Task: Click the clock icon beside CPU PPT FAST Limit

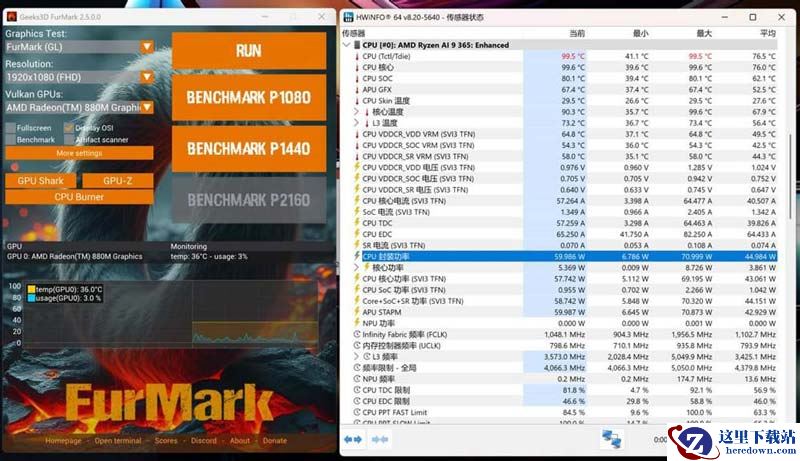Action: pos(357,412)
